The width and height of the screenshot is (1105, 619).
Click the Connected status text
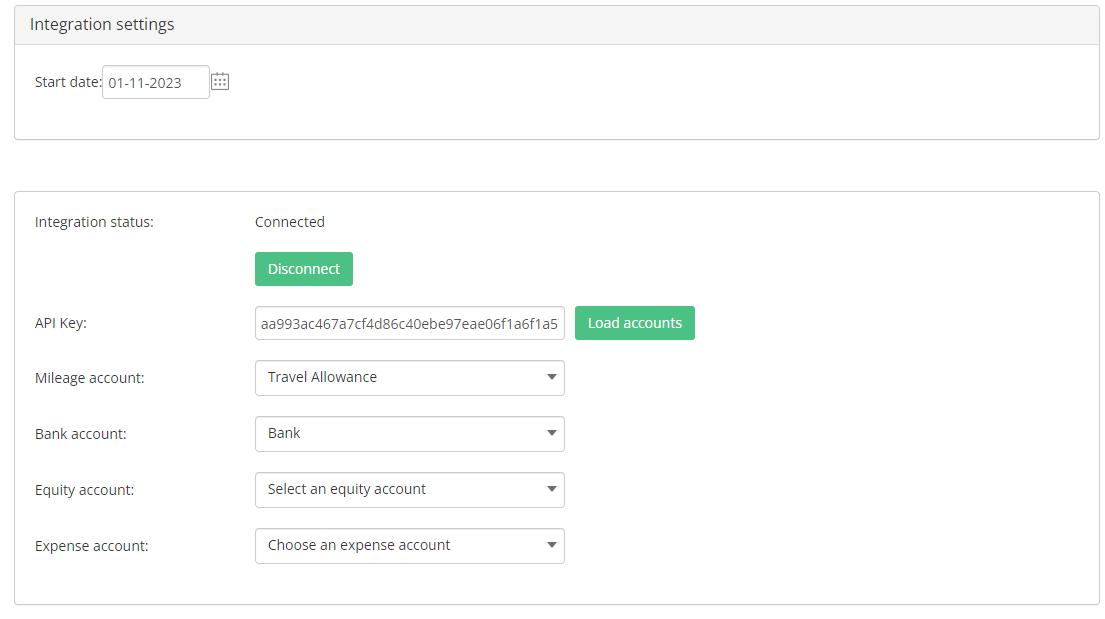coord(290,222)
